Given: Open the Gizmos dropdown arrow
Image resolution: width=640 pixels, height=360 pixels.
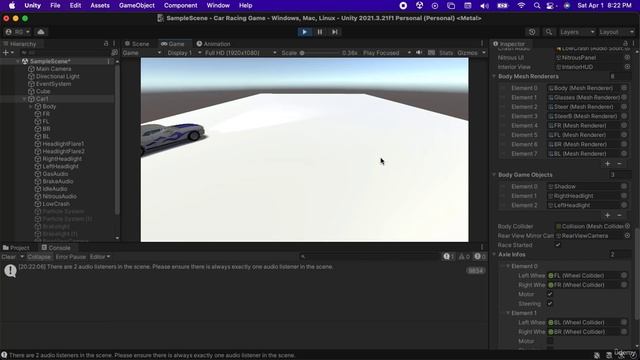Looking at the screenshot, I should tap(484, 53).
